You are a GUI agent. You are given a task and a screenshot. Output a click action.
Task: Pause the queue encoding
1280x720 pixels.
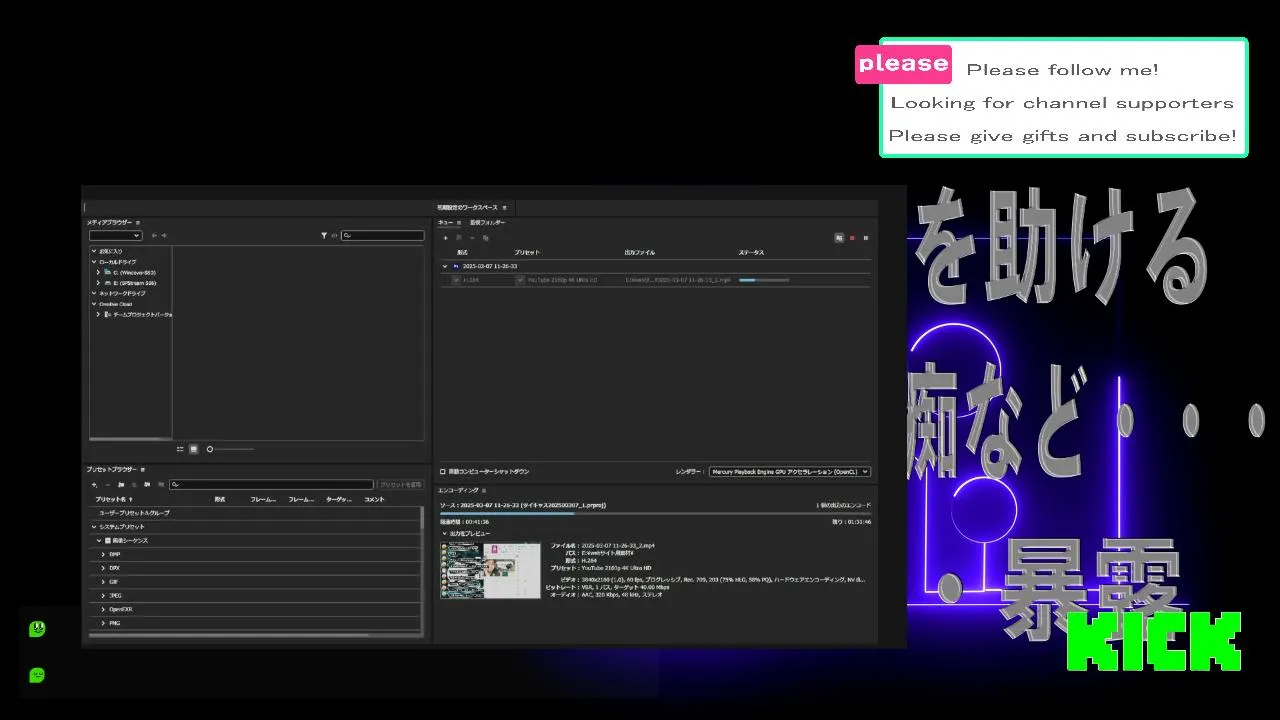pyautogui.click(x=865, y=238)
